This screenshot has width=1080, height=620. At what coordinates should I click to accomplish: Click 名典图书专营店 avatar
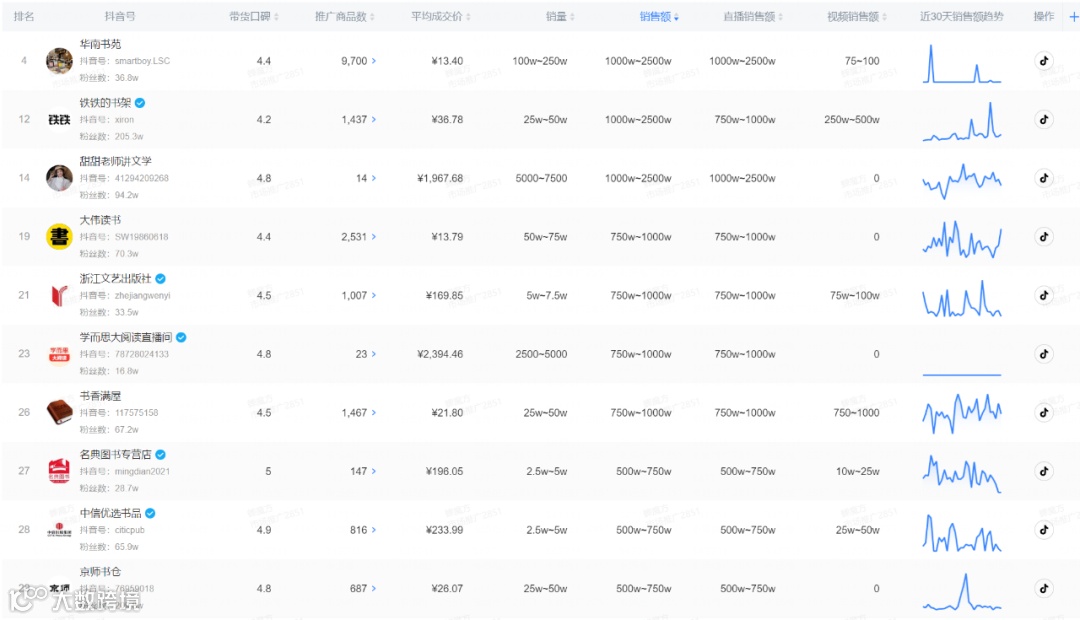coord(59,471)
